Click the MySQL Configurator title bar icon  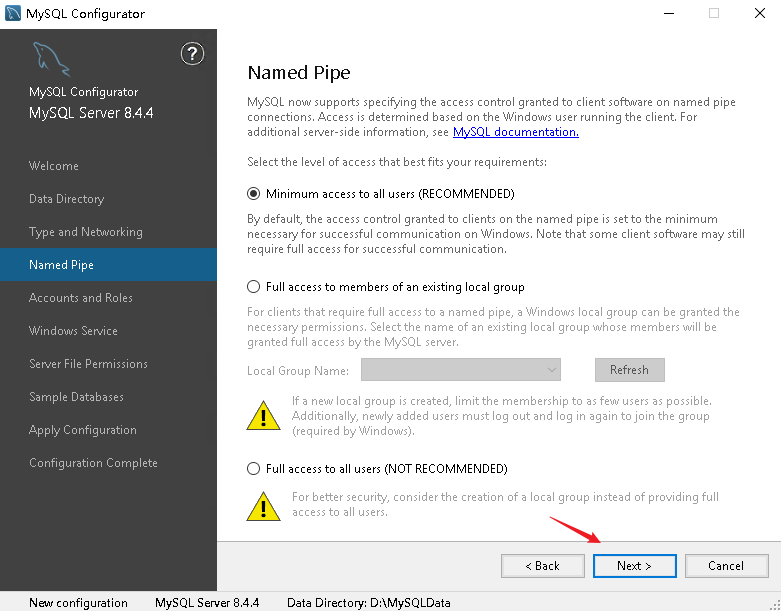[12, 13]
